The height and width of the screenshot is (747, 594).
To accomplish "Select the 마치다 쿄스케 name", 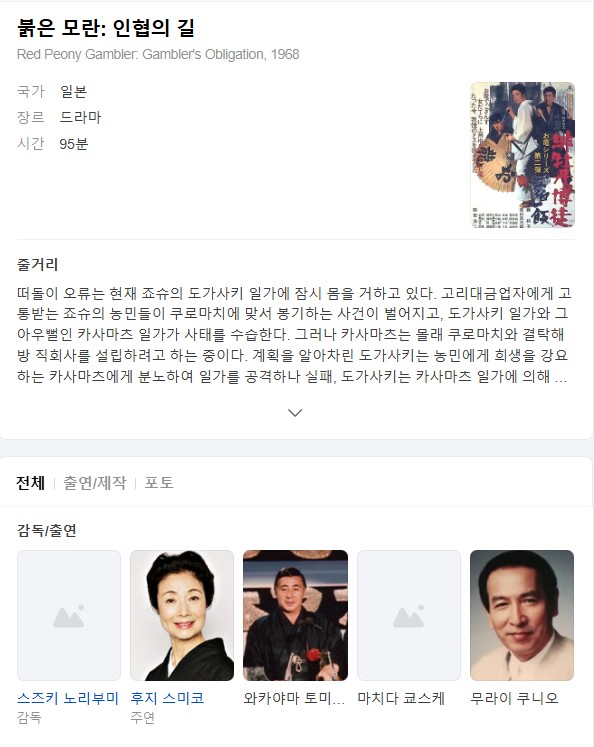I will point(401,698).
